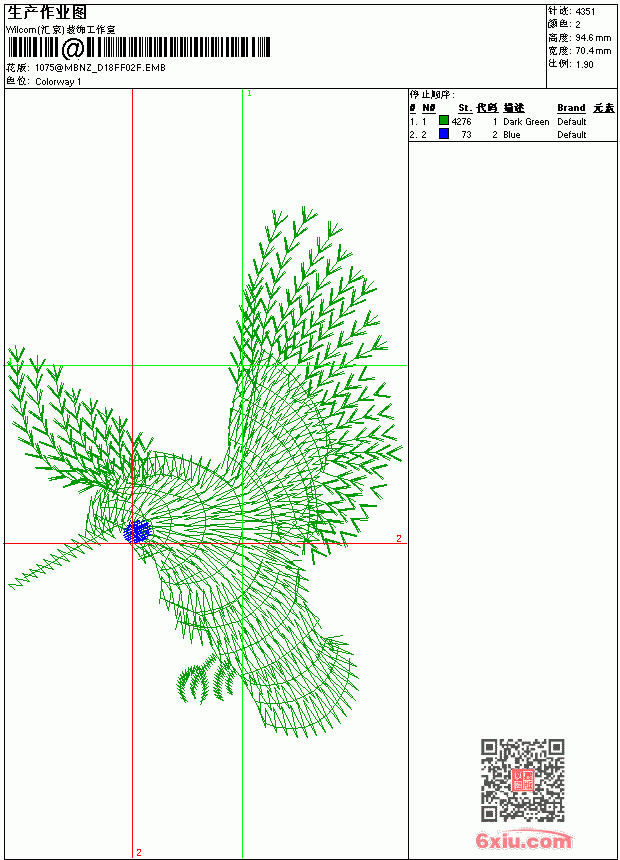This screenshot has width=620, height=860.
Task: Click the Brand column header
Action: pos(571,108)
